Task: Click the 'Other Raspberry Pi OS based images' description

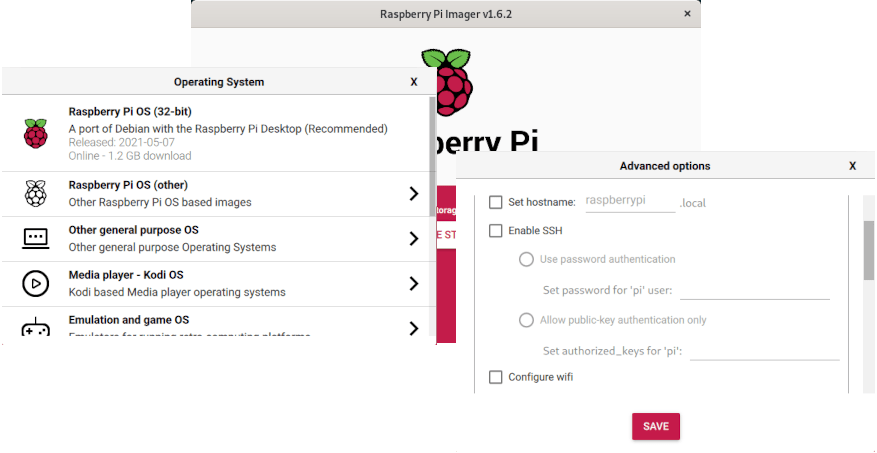Action: tap(160, 202)
